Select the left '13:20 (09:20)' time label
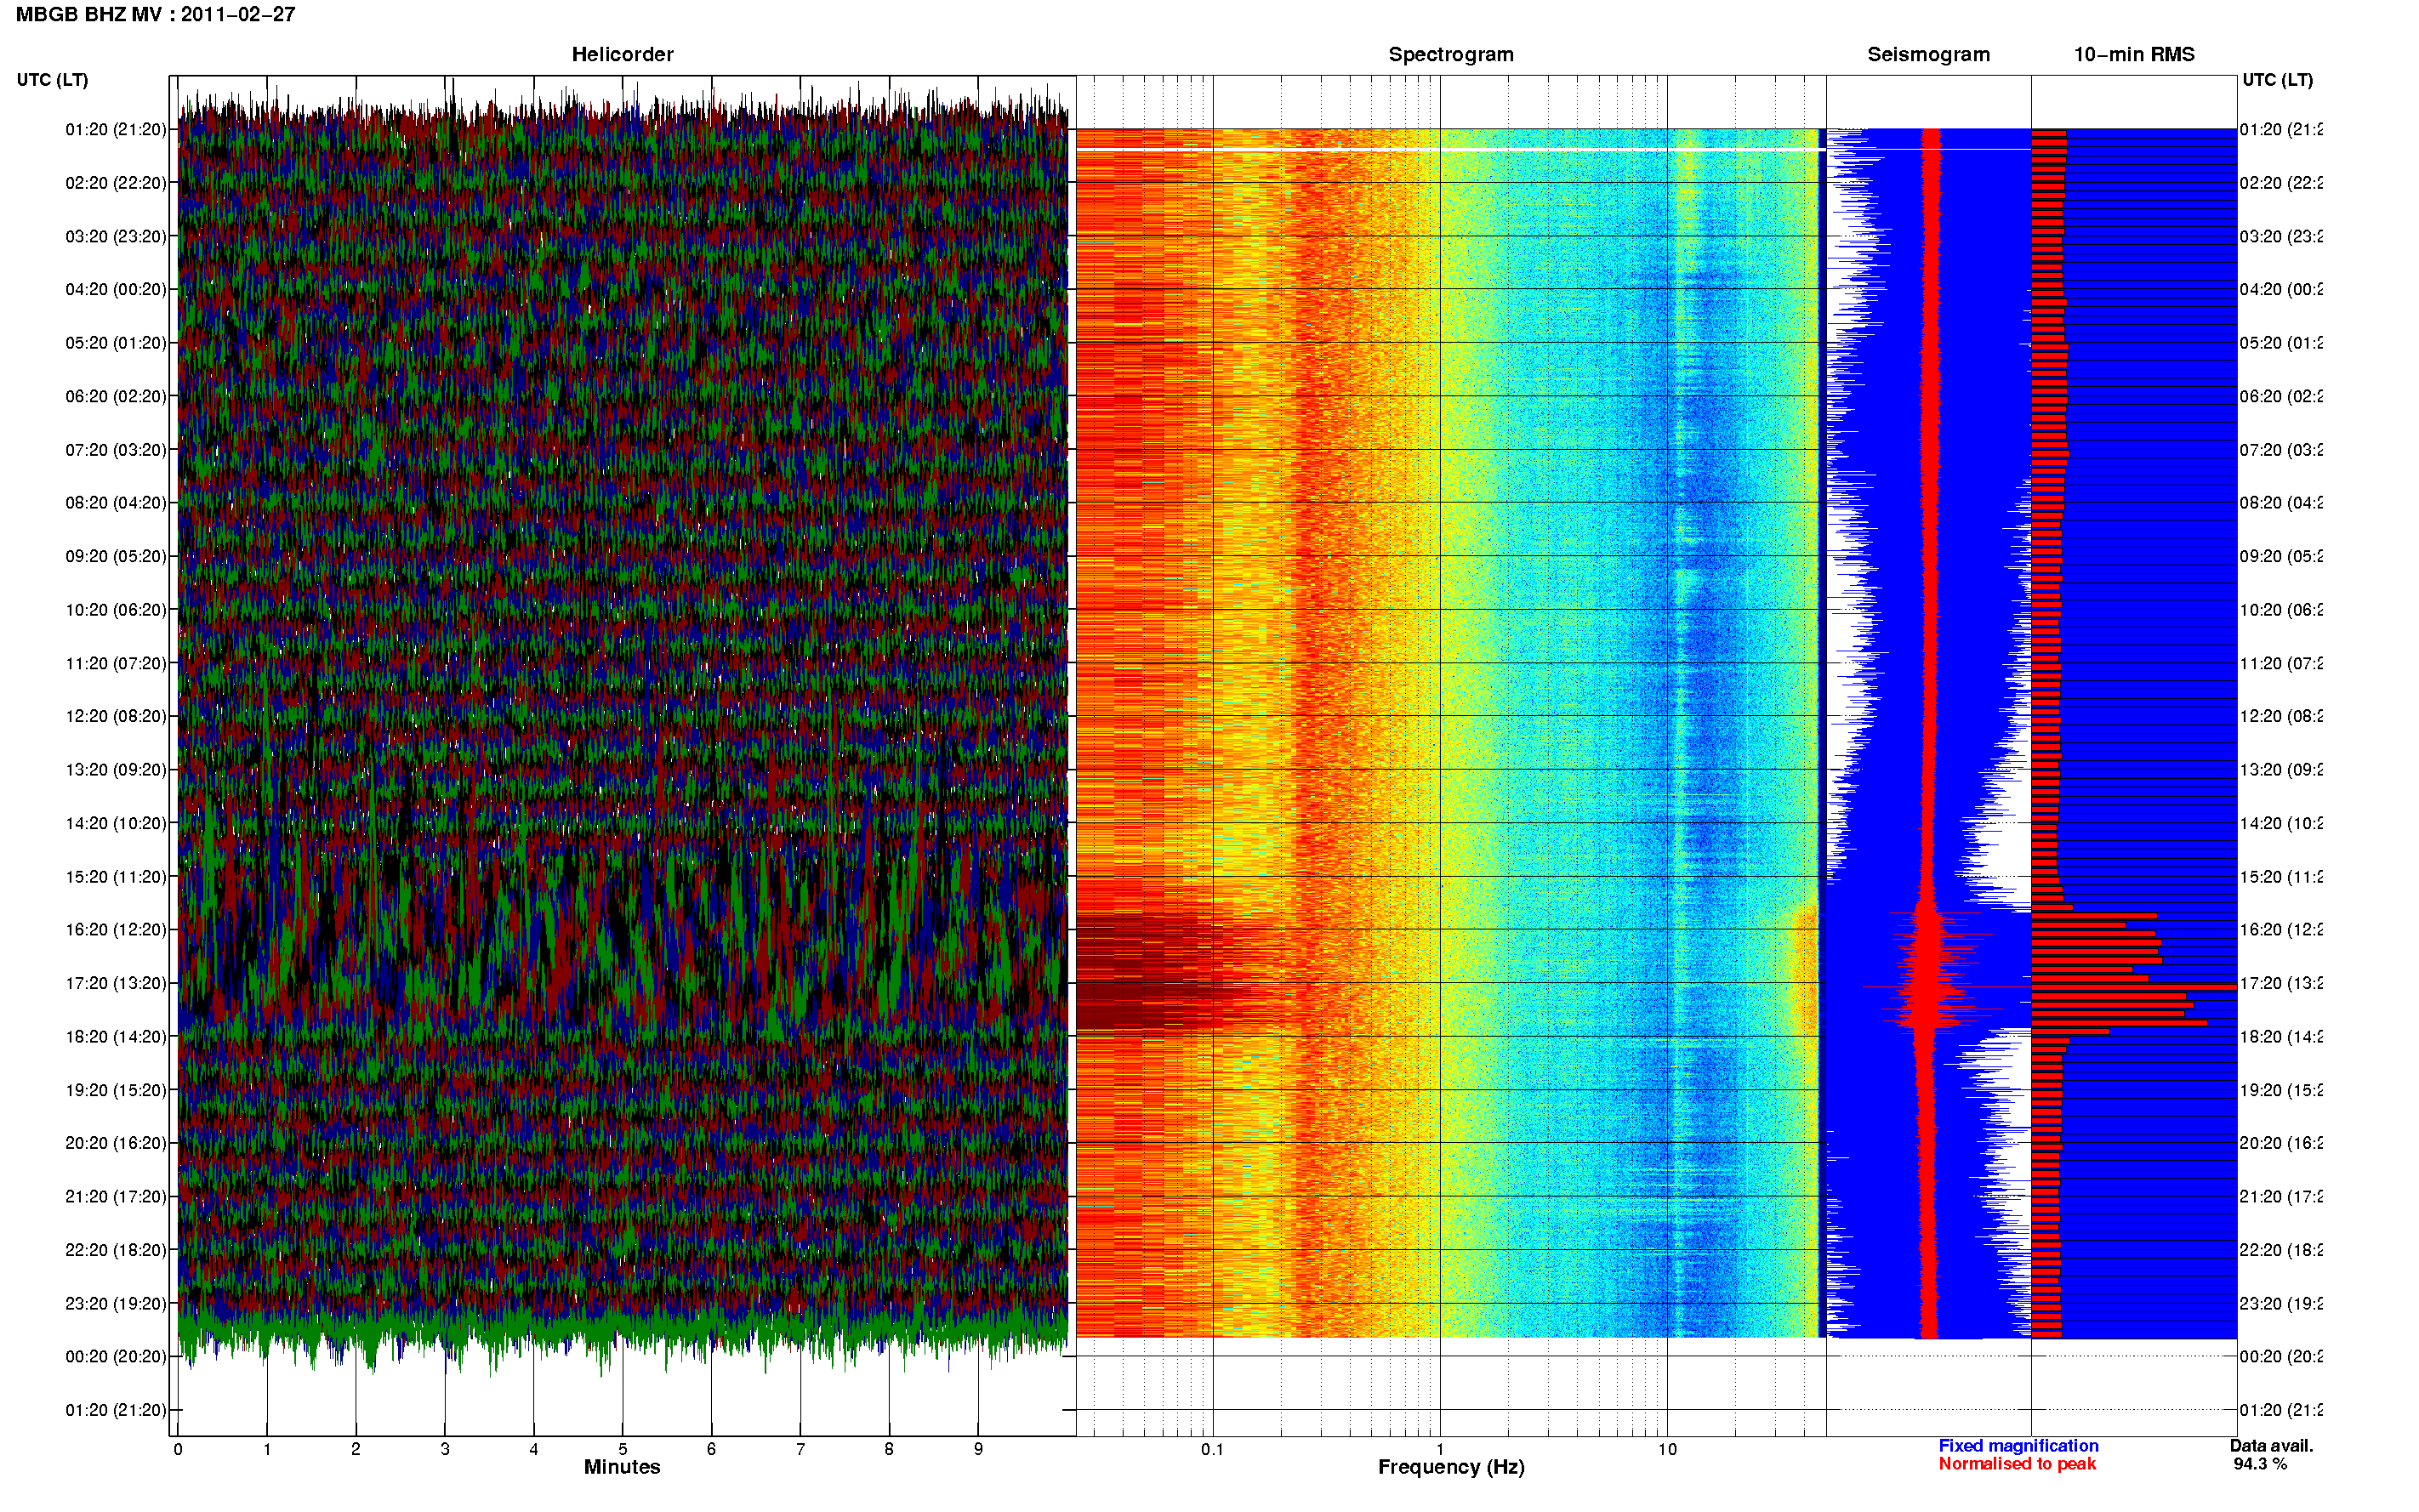 point(116,770)
